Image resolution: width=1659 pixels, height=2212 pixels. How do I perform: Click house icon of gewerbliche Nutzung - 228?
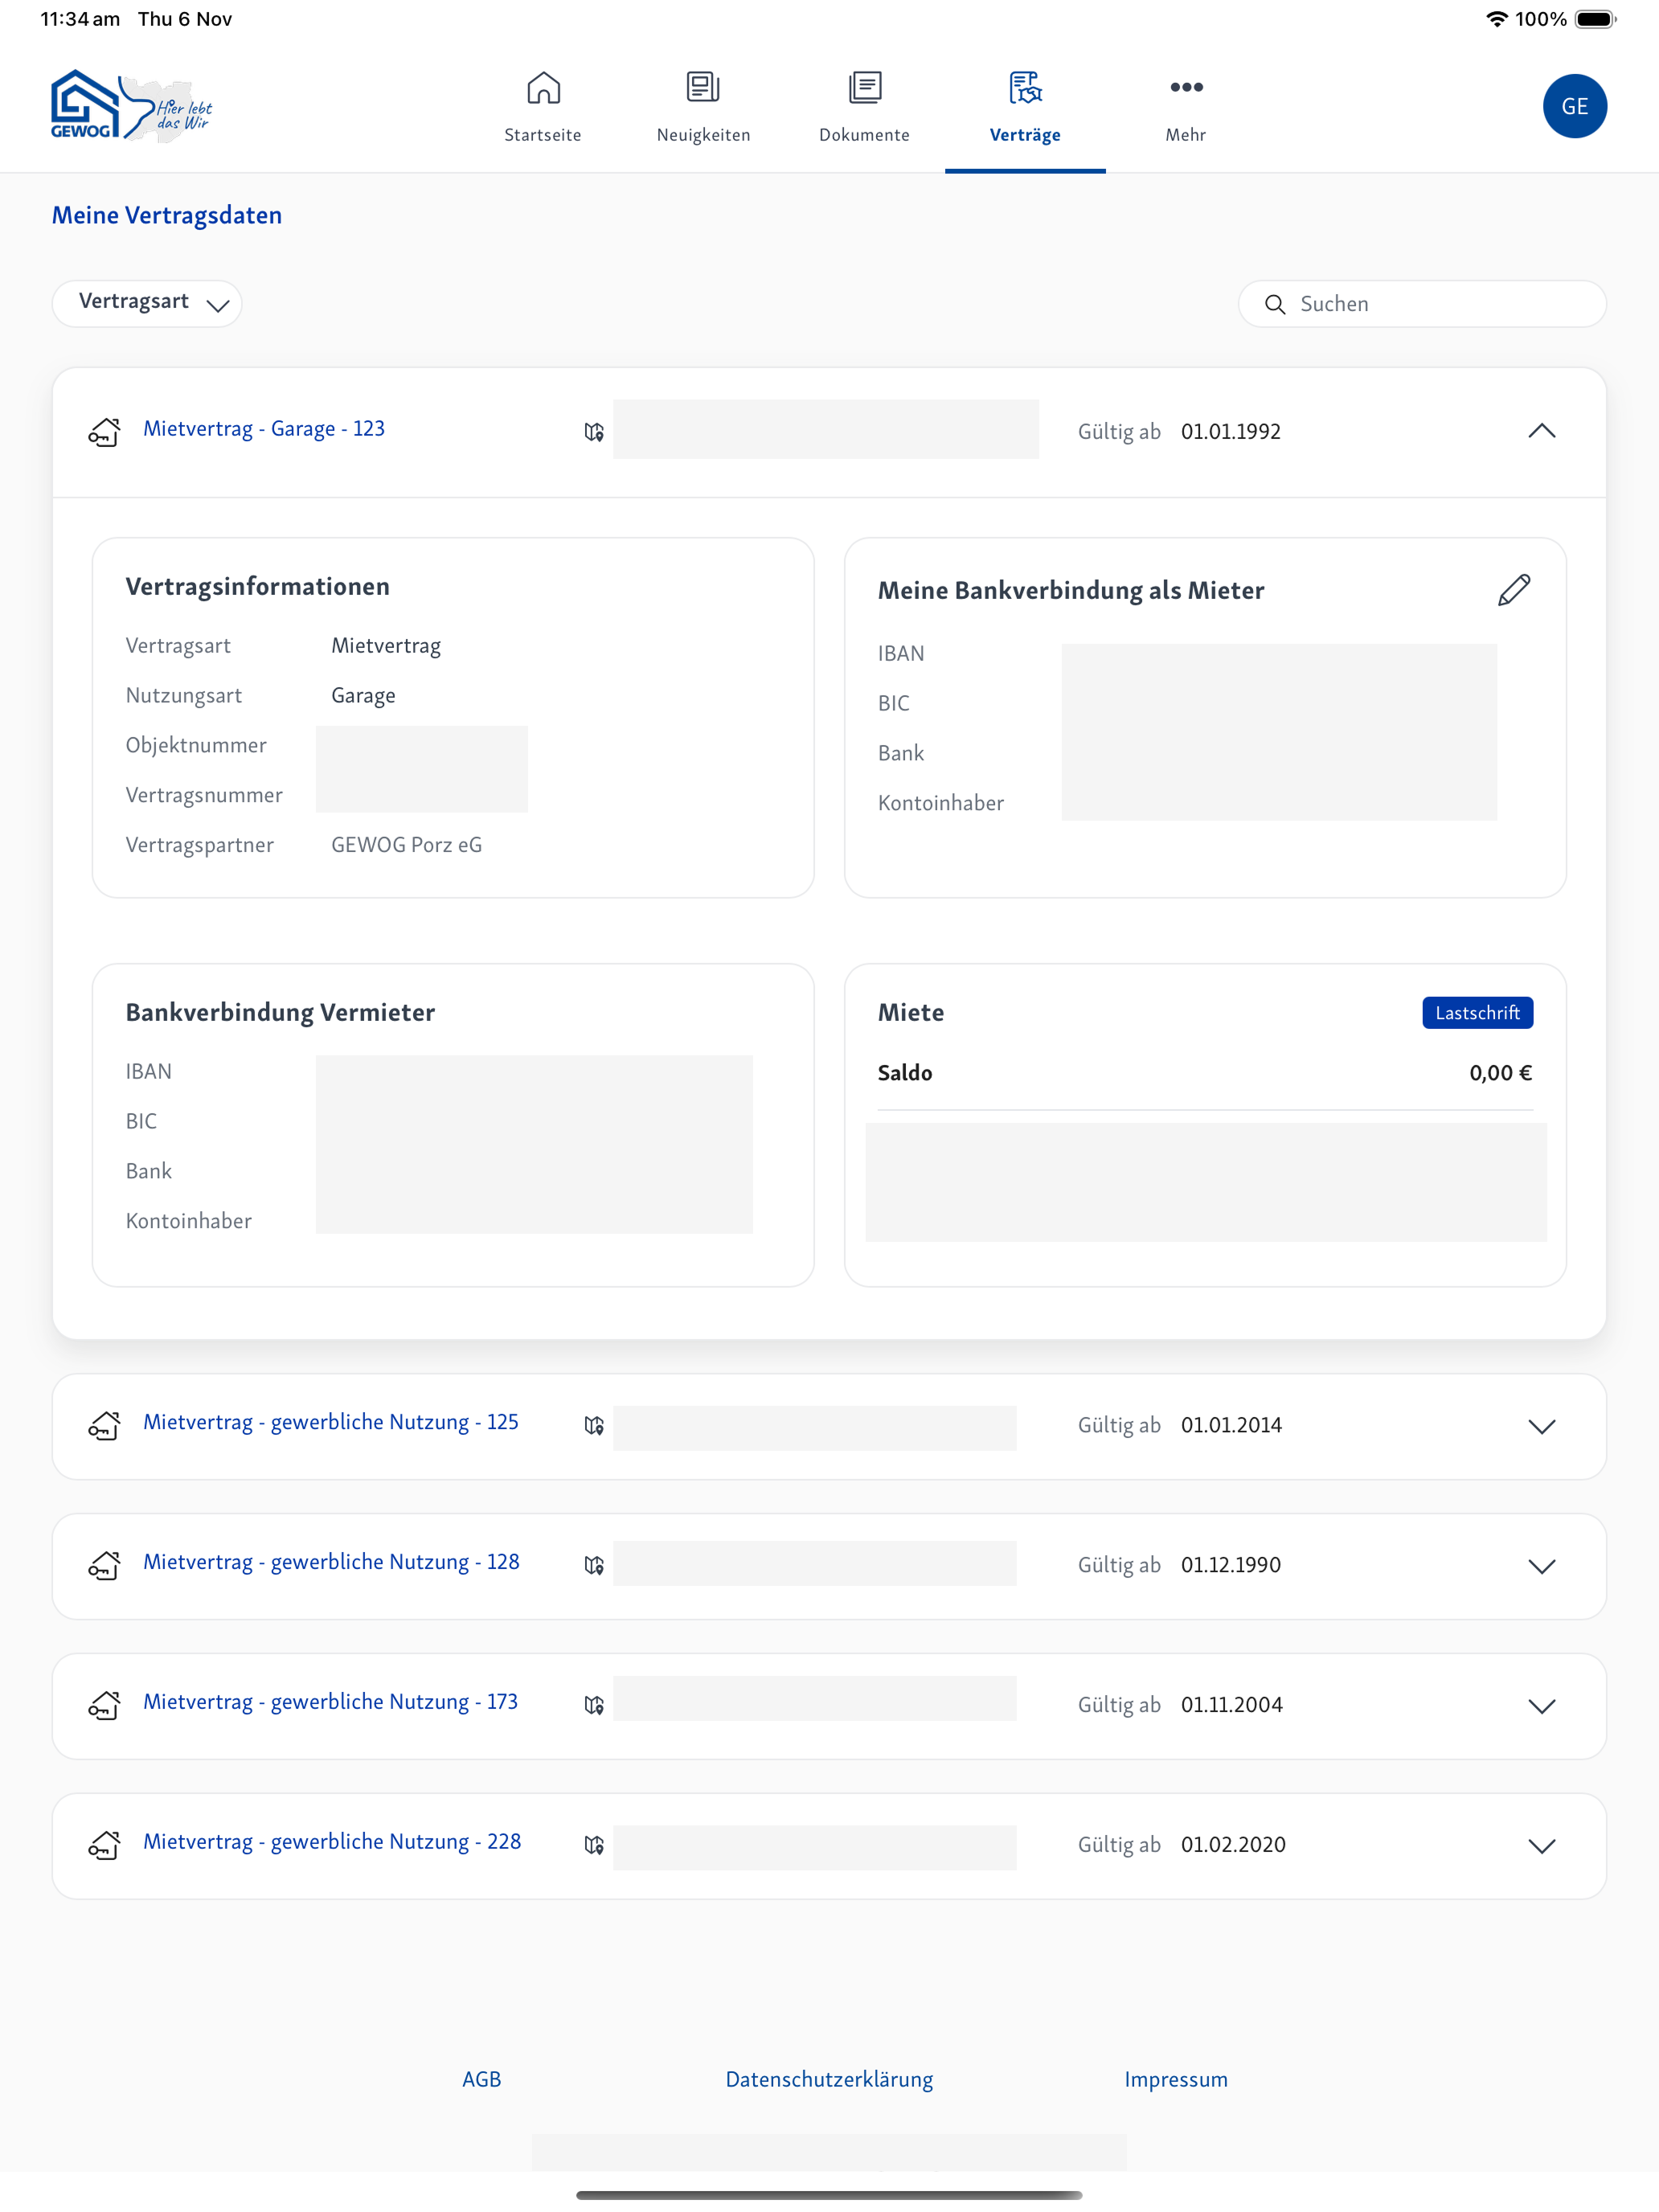105,1846
